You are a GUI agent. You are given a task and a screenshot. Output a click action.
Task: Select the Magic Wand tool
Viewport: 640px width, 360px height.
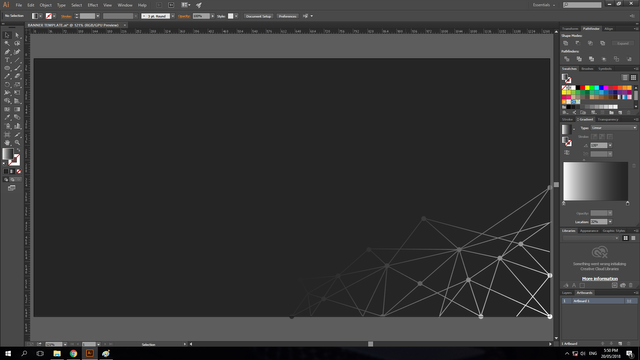tap(7, 43)
